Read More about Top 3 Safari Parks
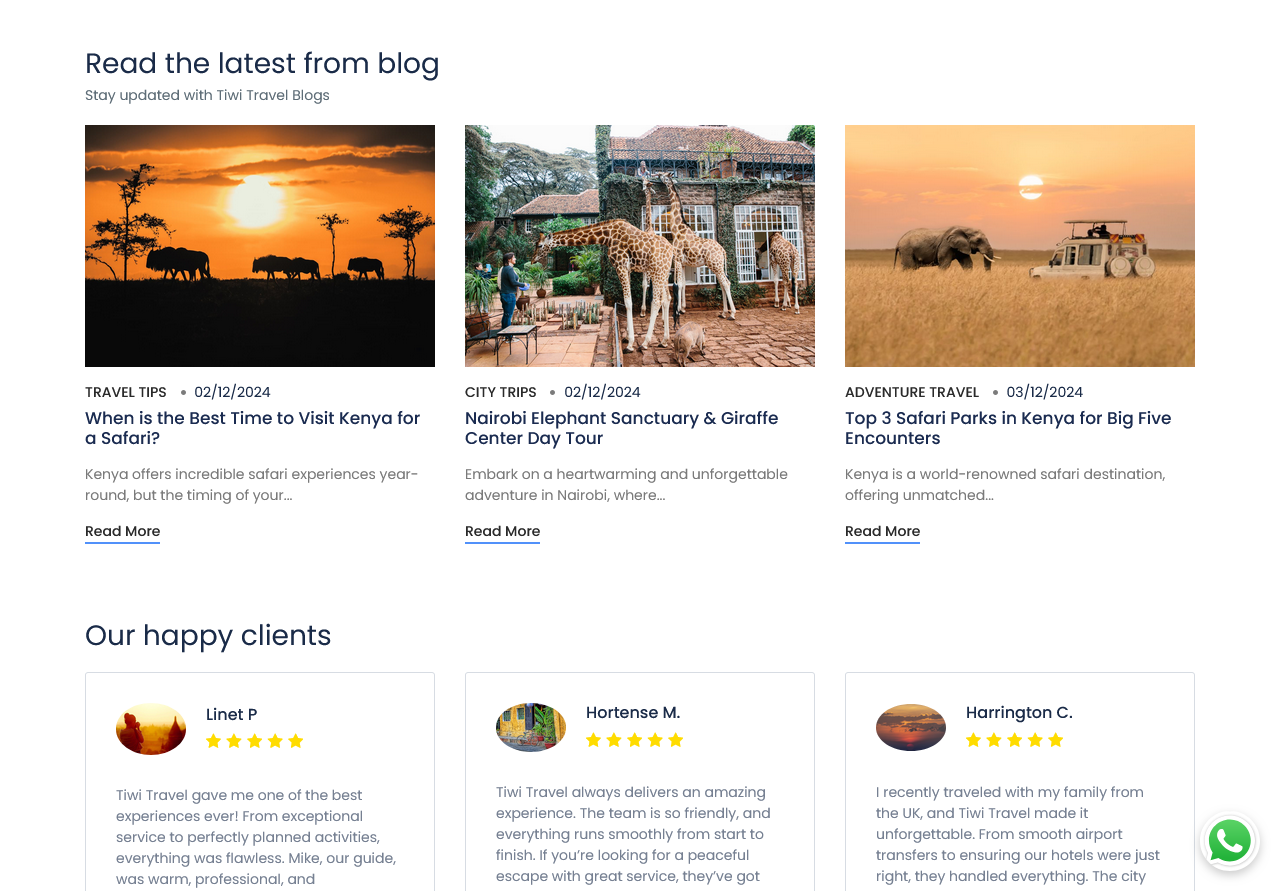The width and height of the screenshot is (1280, 891). coord(883,531)
